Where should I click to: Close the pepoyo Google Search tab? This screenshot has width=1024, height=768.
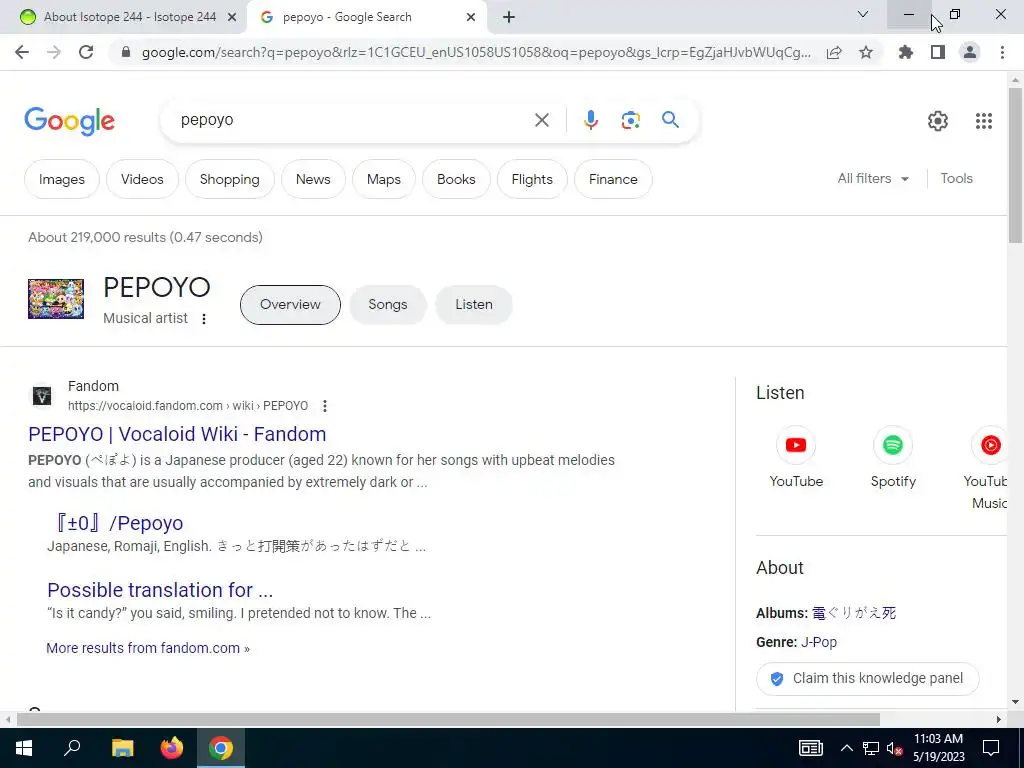pos(471,17)
